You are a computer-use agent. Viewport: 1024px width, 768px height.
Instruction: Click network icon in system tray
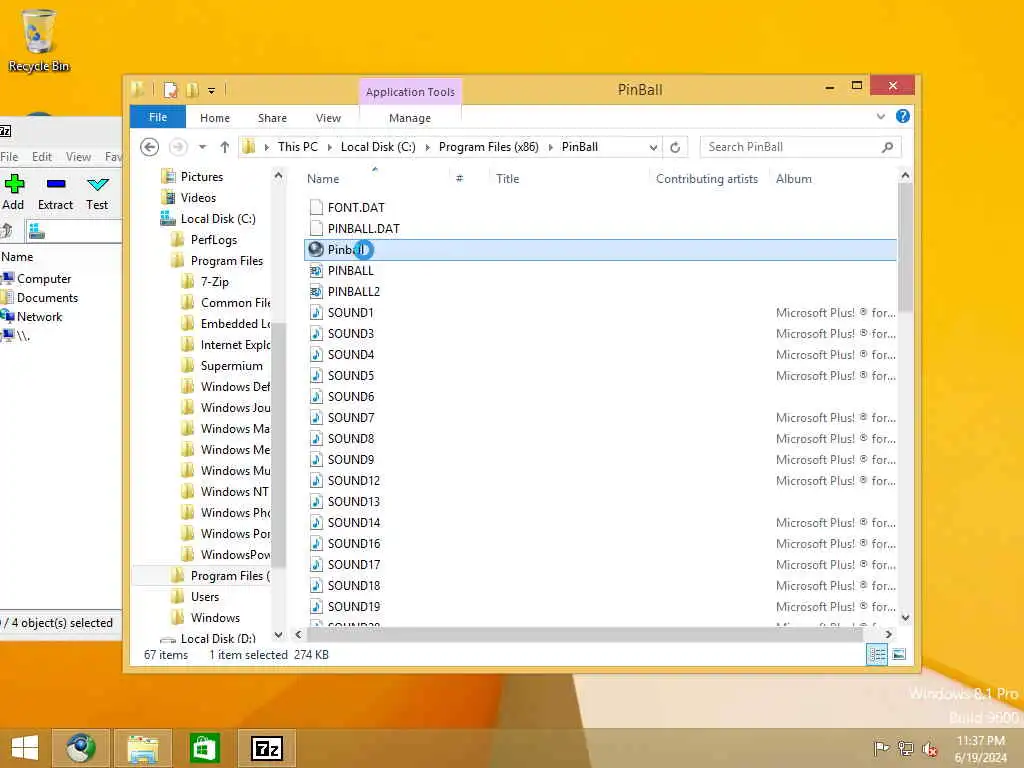coord(905,748)
